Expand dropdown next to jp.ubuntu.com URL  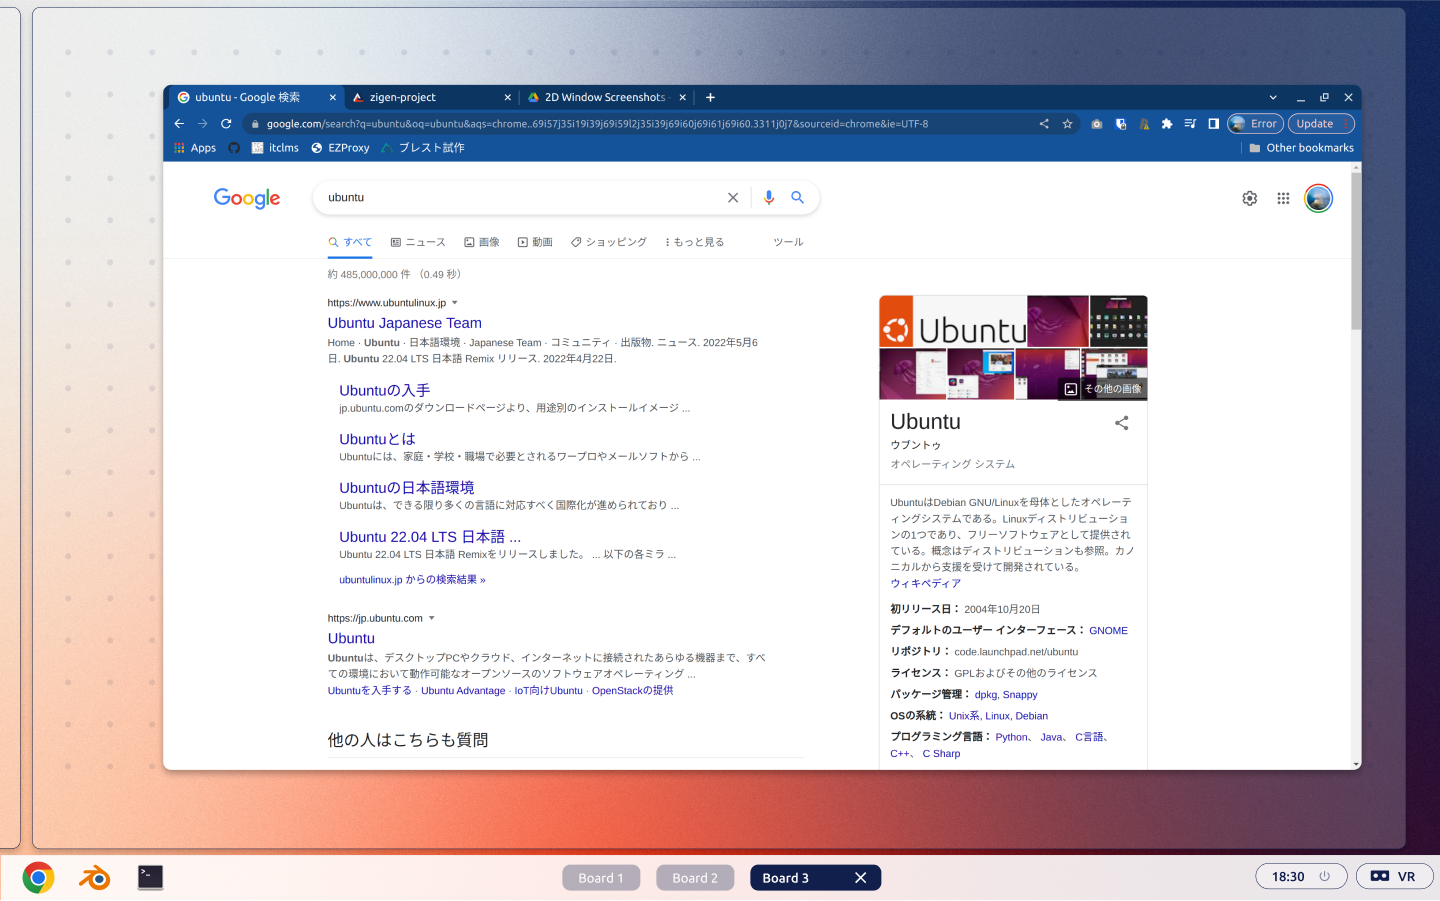click(432, 618)
